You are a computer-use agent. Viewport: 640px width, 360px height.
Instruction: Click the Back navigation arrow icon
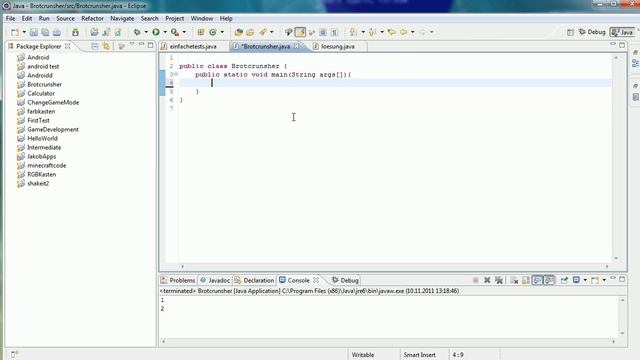tap(403, 32)
